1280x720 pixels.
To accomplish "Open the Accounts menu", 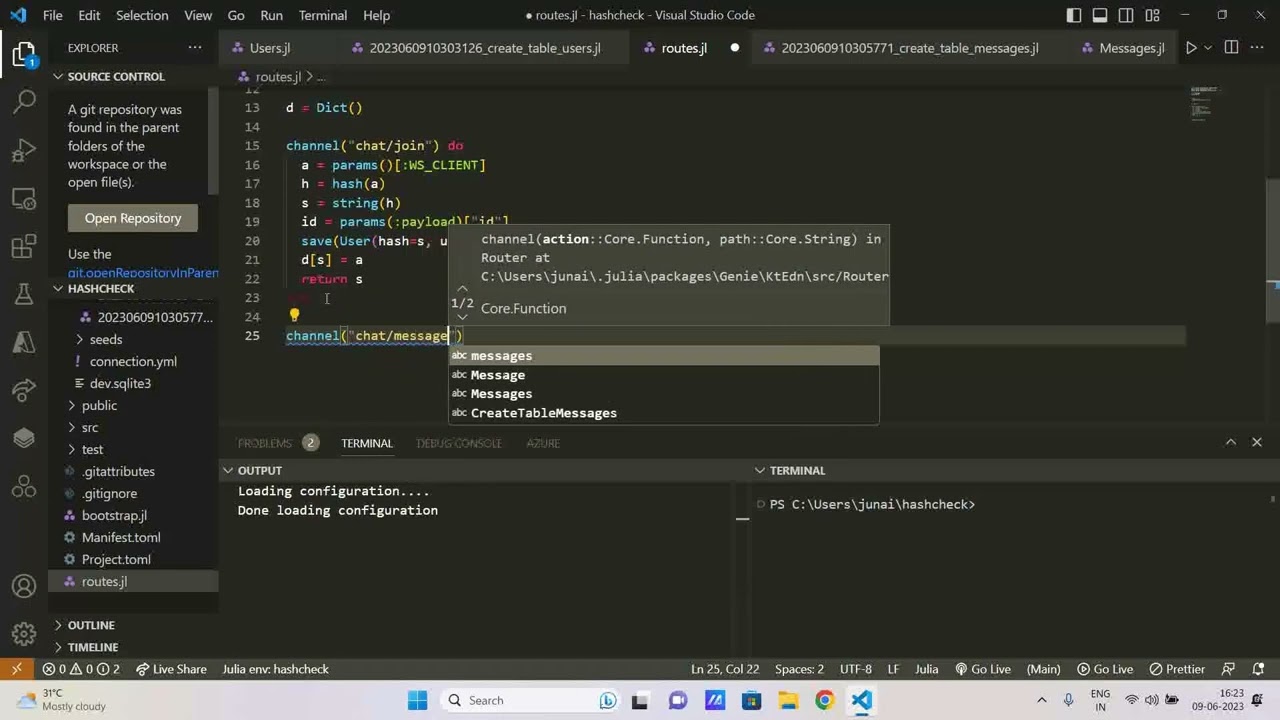I will point(24,586).
